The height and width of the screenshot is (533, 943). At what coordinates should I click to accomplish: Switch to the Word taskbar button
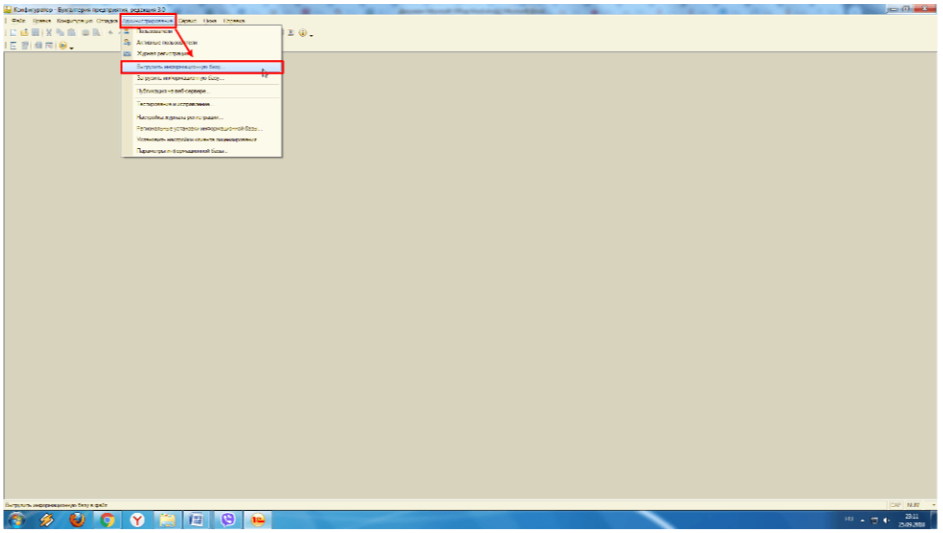pyautogui.click(x=197, y=520)
